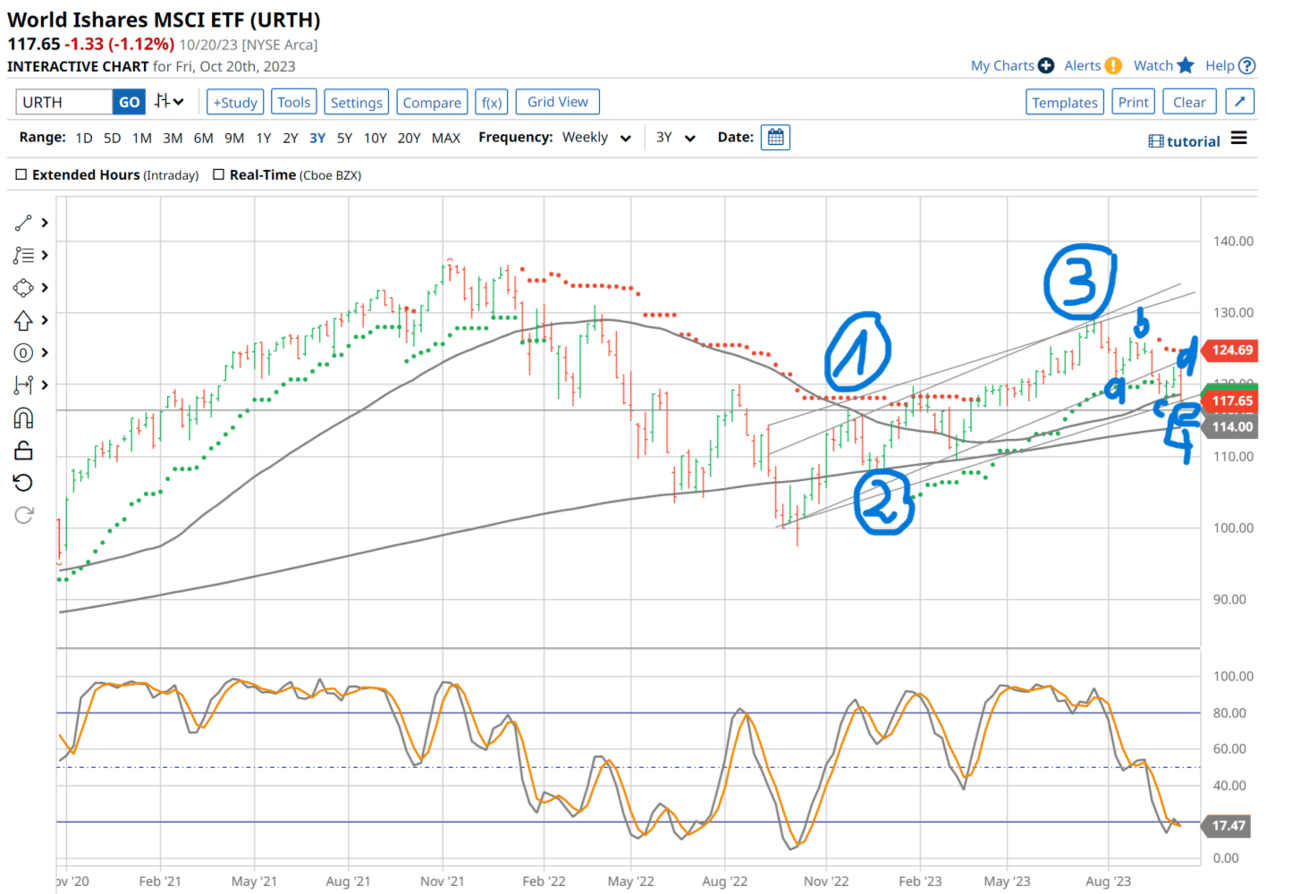This screenshot has height=894, width=1292.
Task: Select the MAX range
Action: click(446, 138)
